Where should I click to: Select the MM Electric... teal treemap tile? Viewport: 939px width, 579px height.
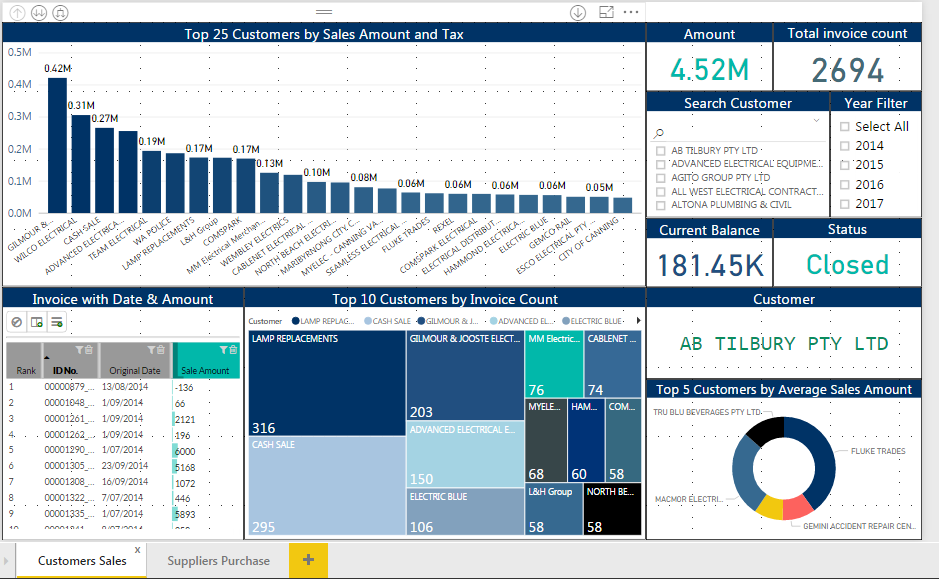[554, 364]
